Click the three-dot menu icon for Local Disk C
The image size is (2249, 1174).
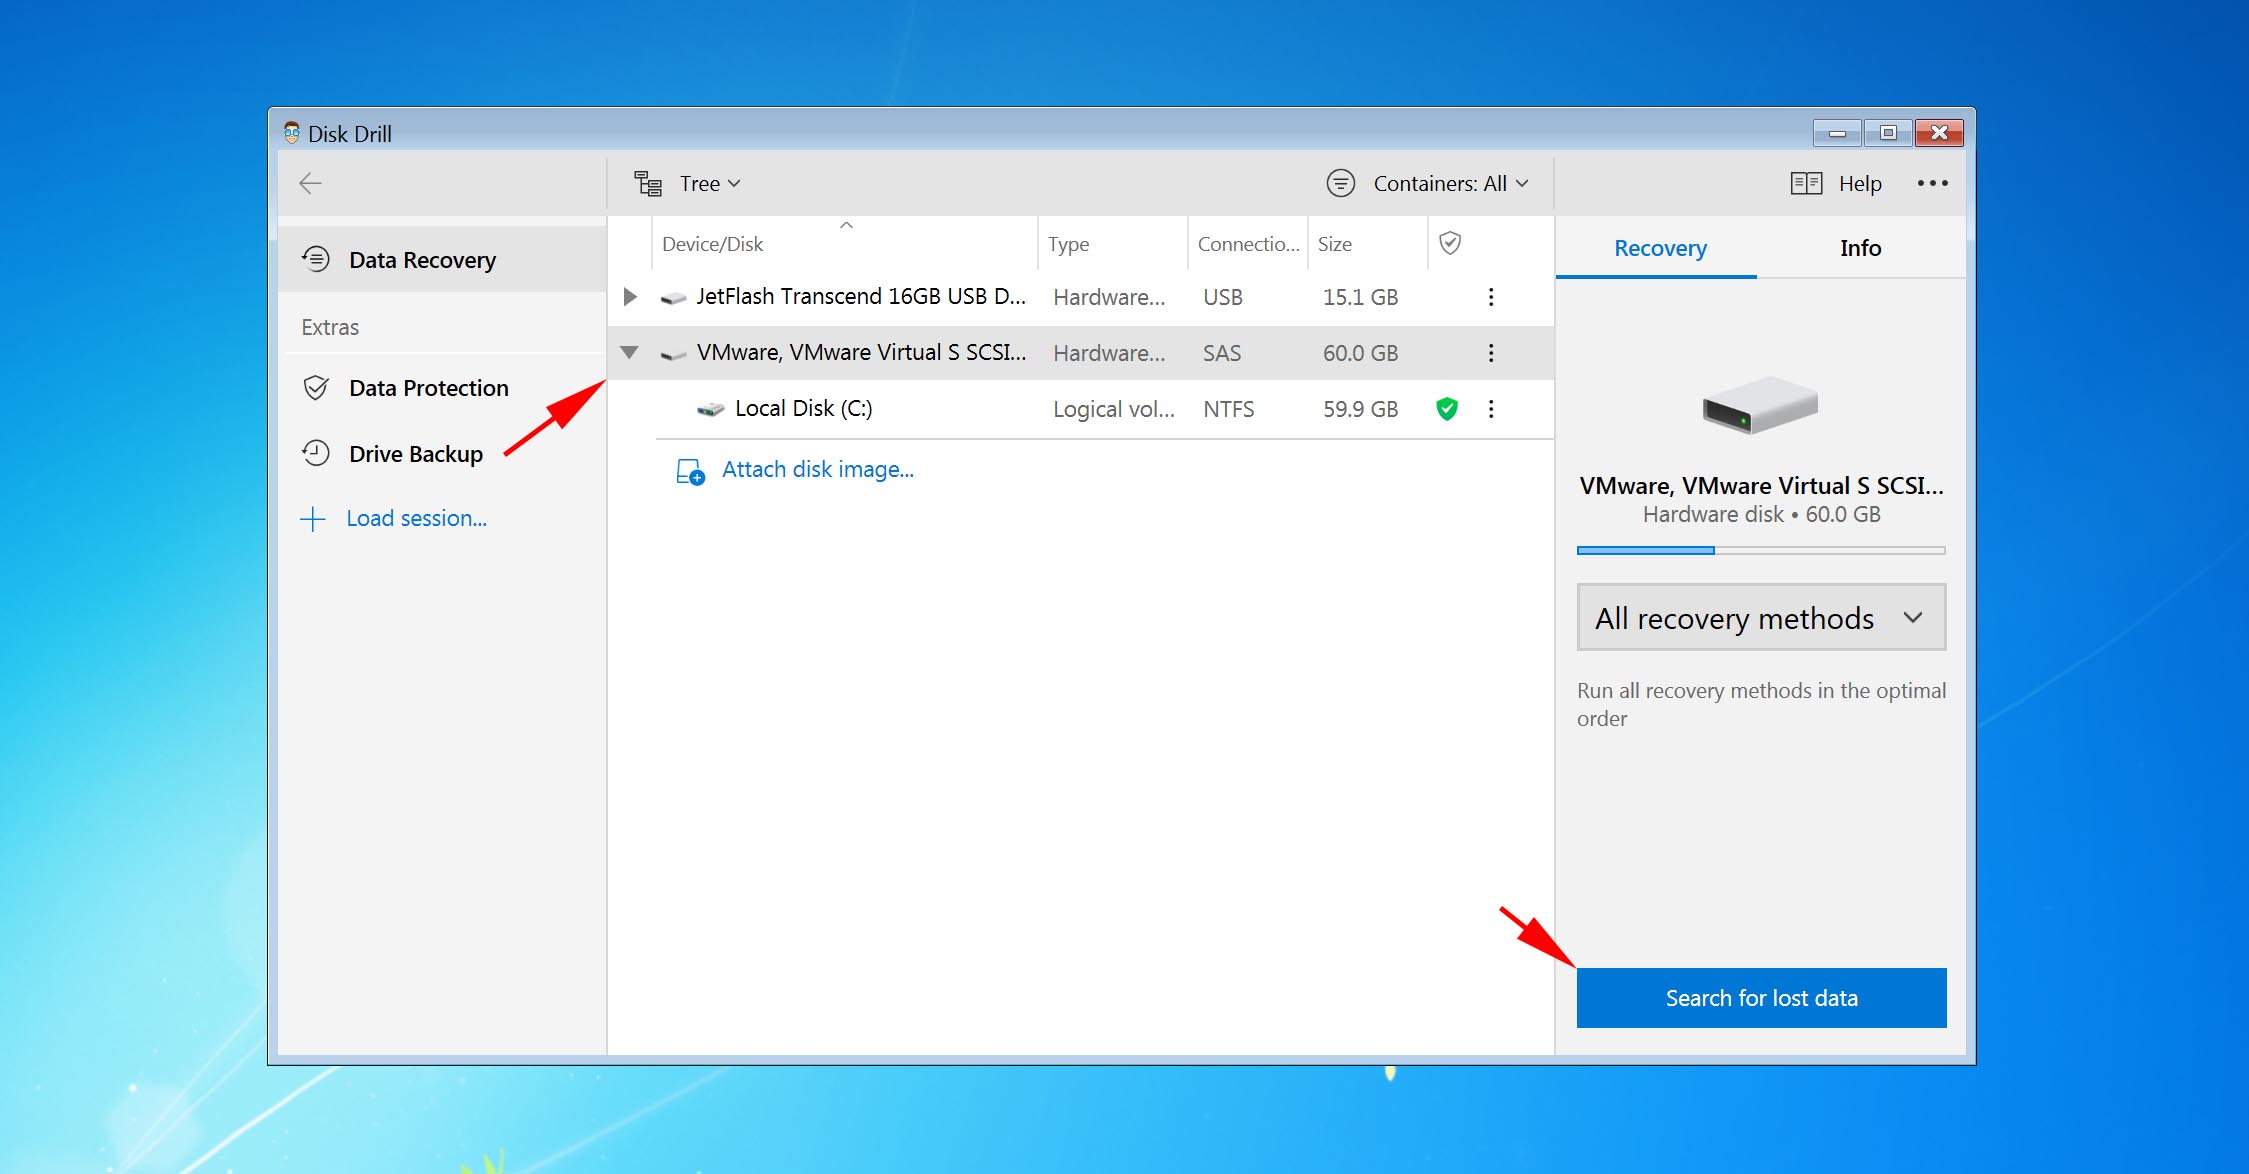pos(1492,409)
